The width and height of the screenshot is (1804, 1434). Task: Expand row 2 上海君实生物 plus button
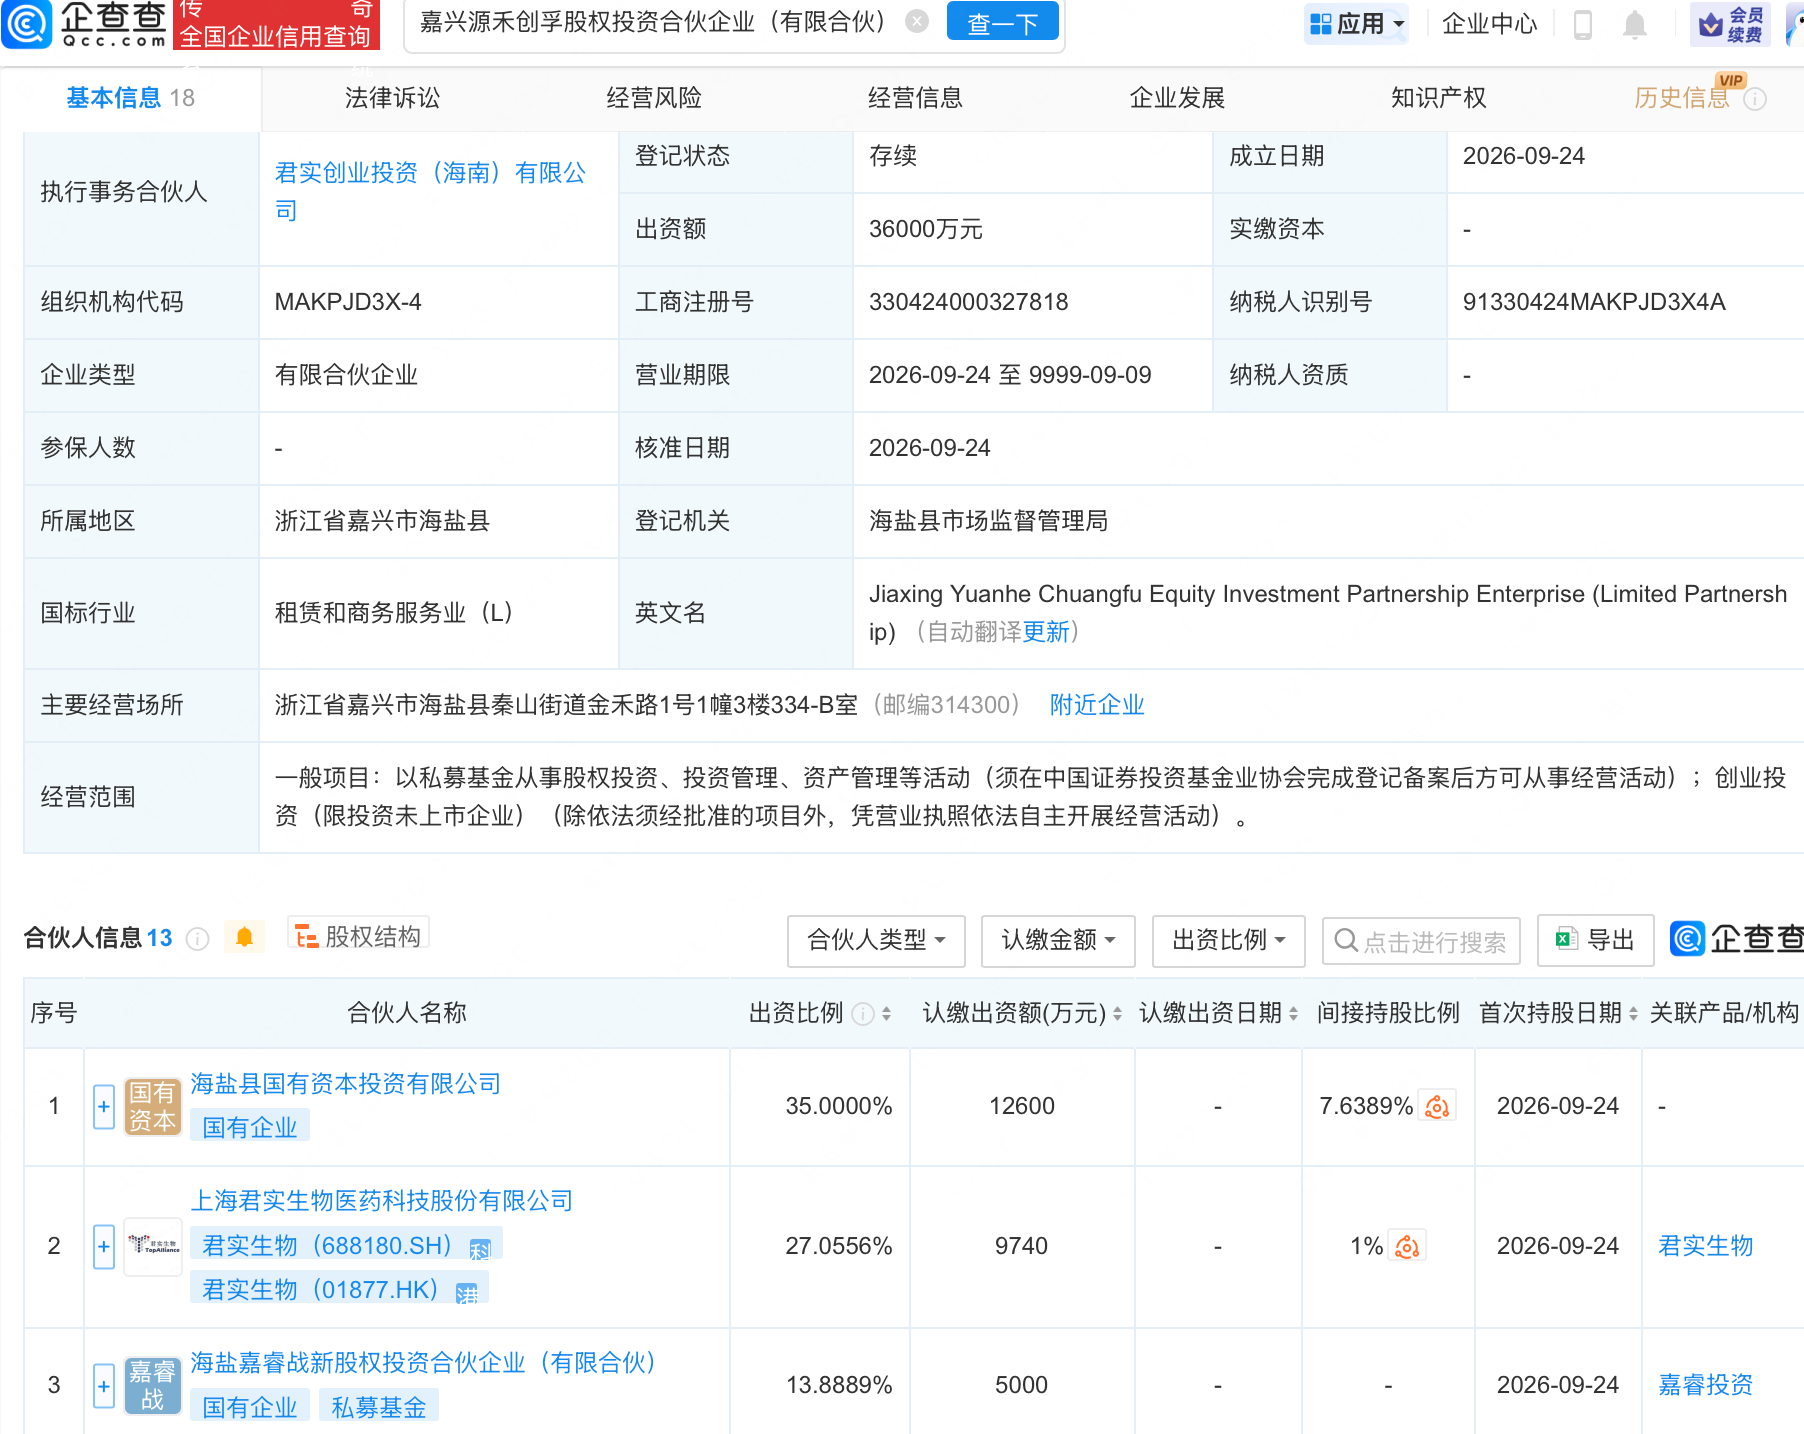pos(104,1247)
